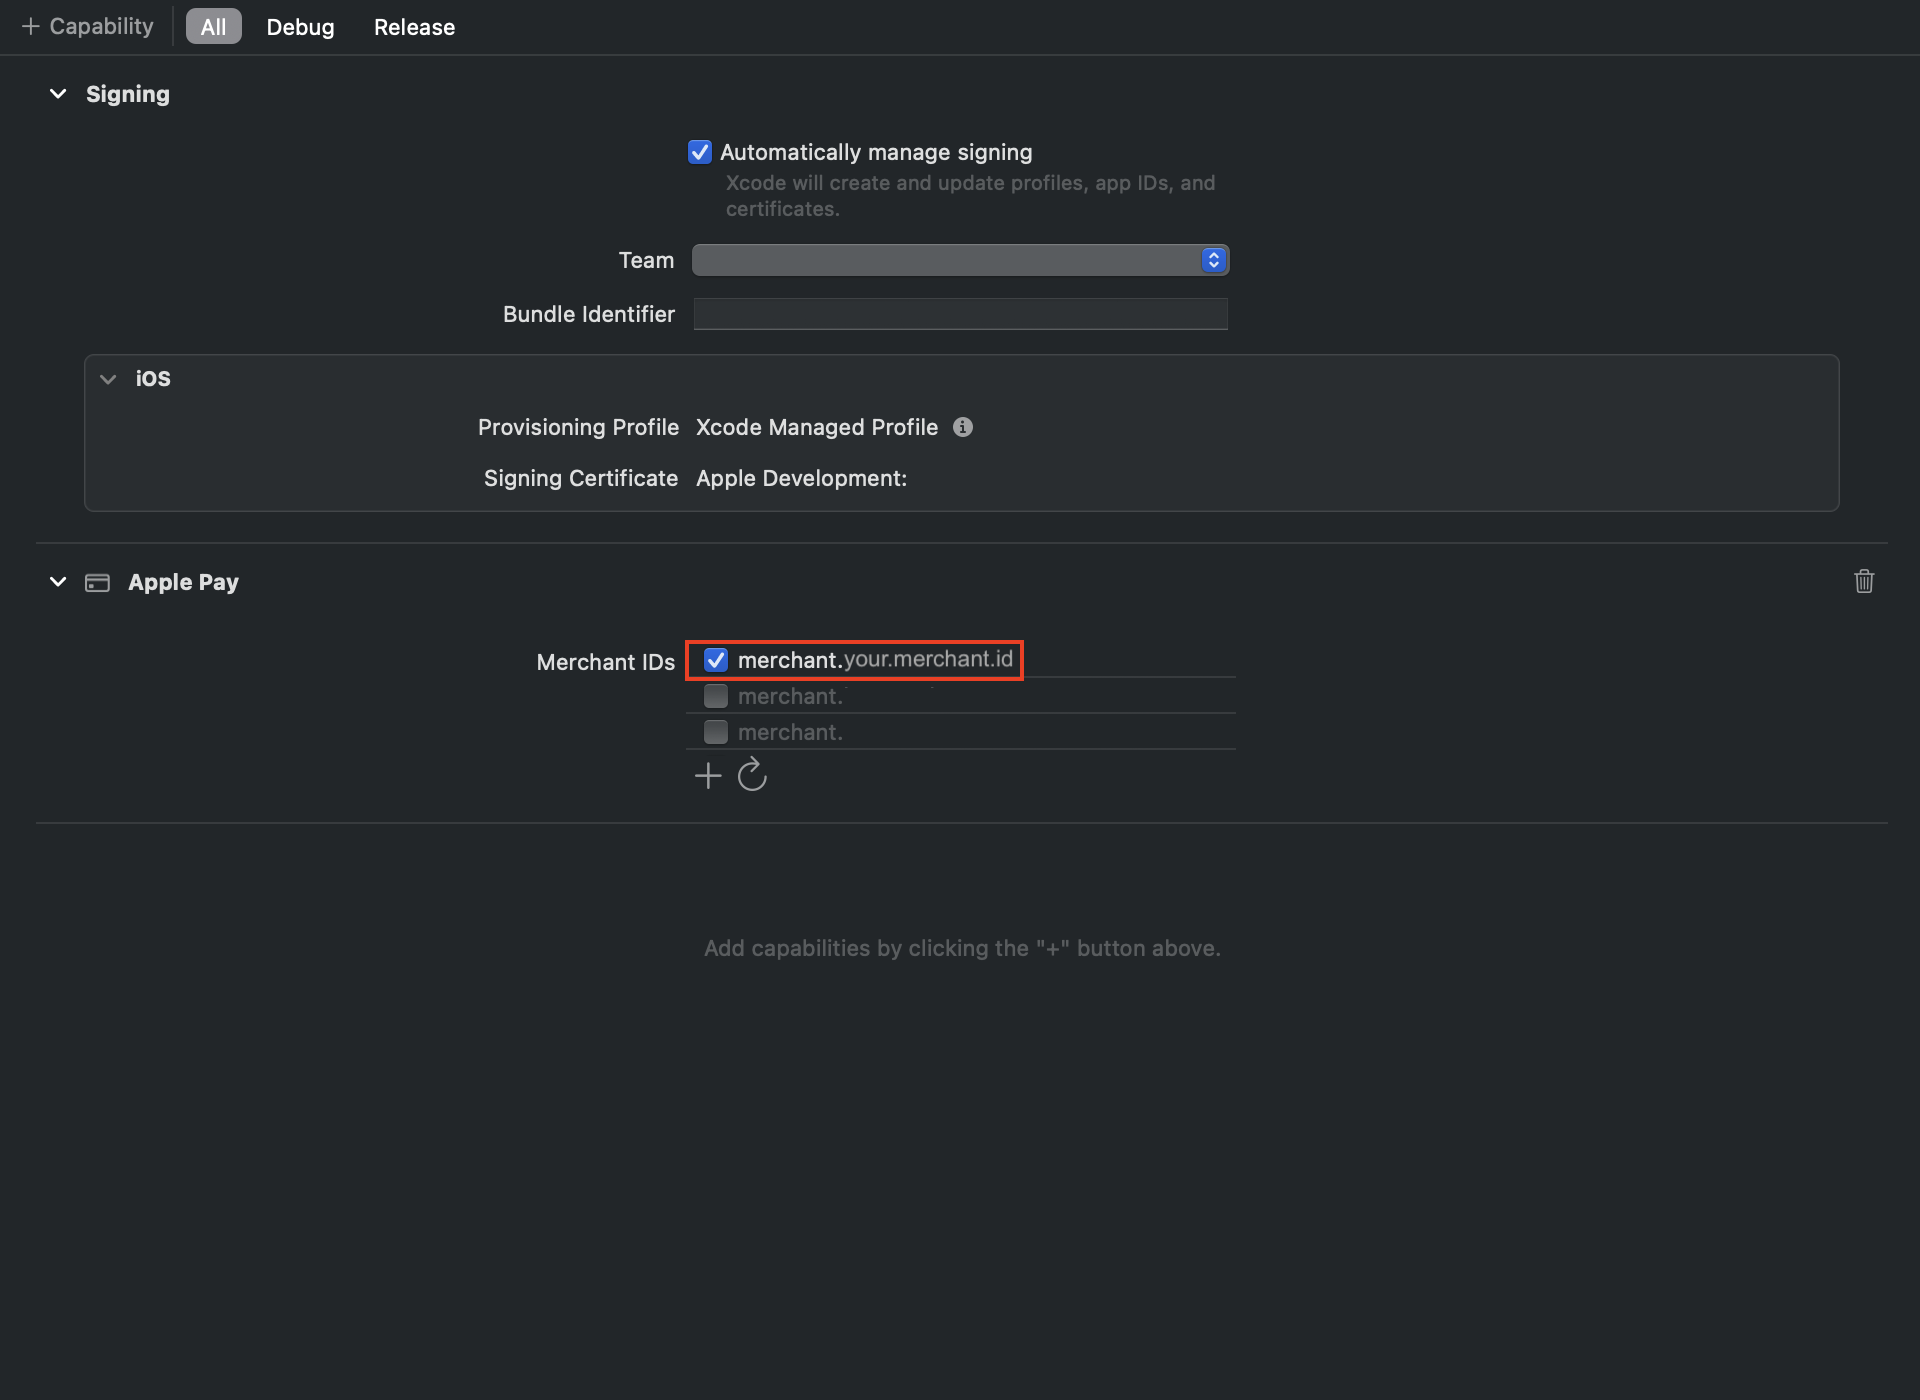Click the plus Capability button
Screen dimensions: 1920x1400
[x=88, y=27]
